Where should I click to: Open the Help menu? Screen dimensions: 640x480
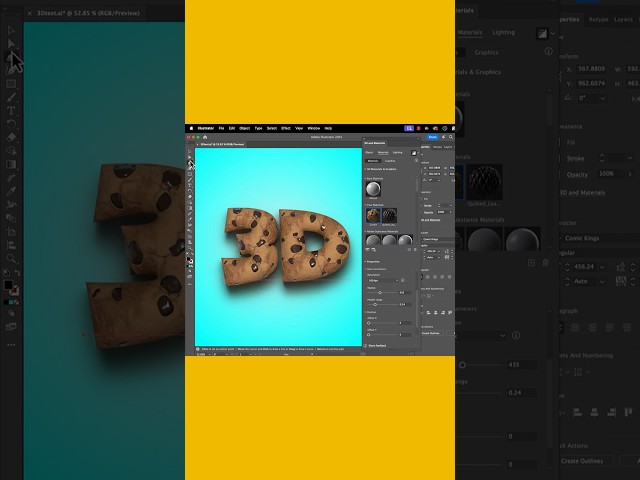point(328,128)
